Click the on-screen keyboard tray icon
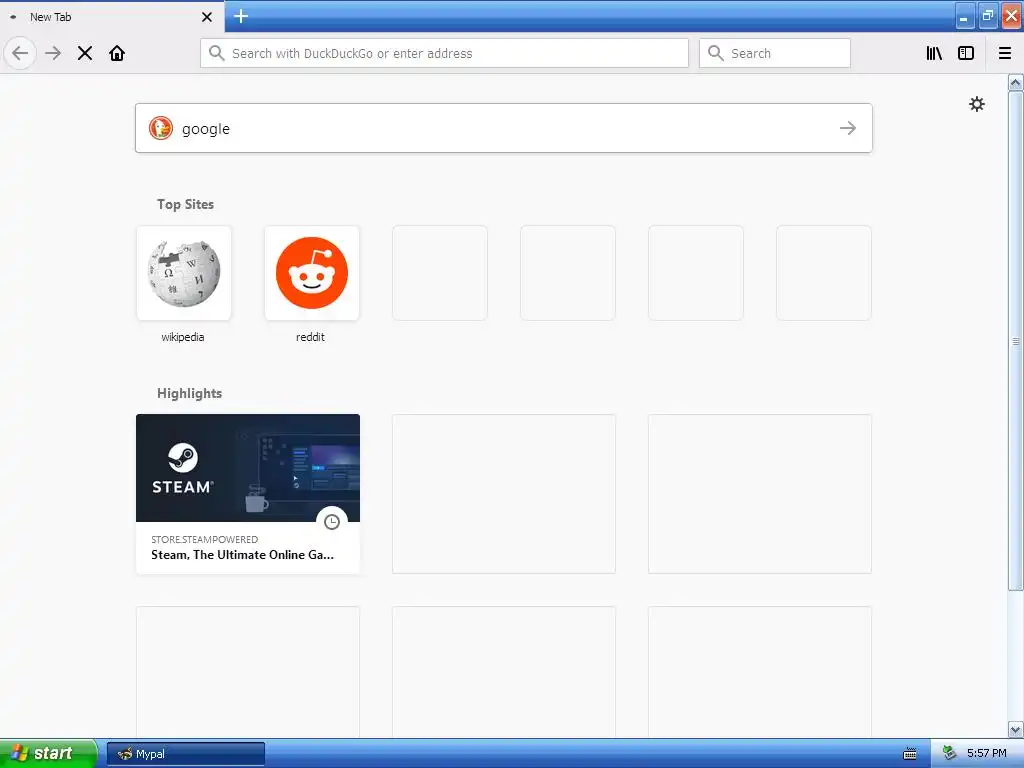This screenshot has height=768, width=1024. coord(910,754)
